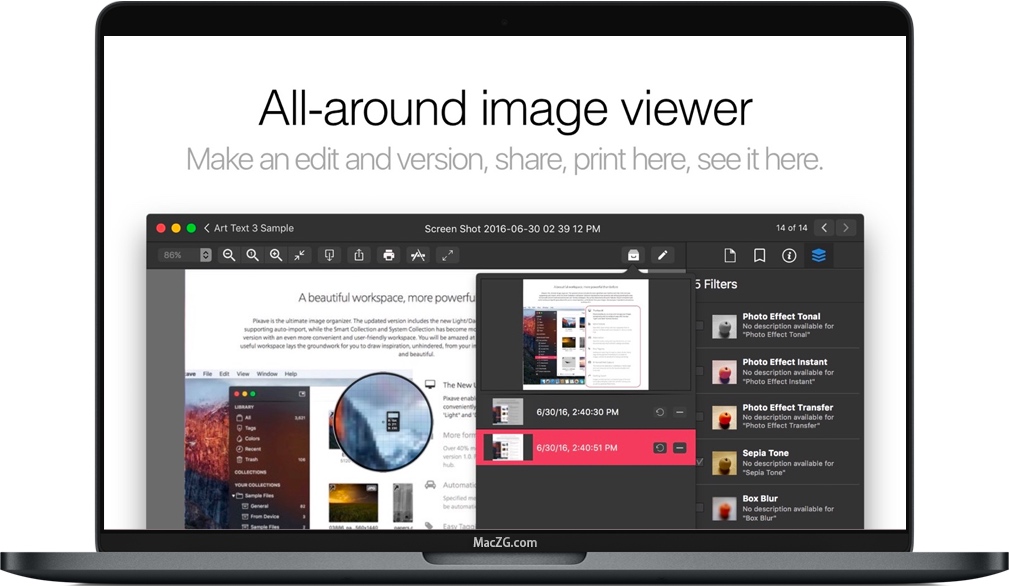Enable the Photo Effect Transfer filter
Image resolution: width=1009 pixels, height=586 pixels.
pos(701,417)
